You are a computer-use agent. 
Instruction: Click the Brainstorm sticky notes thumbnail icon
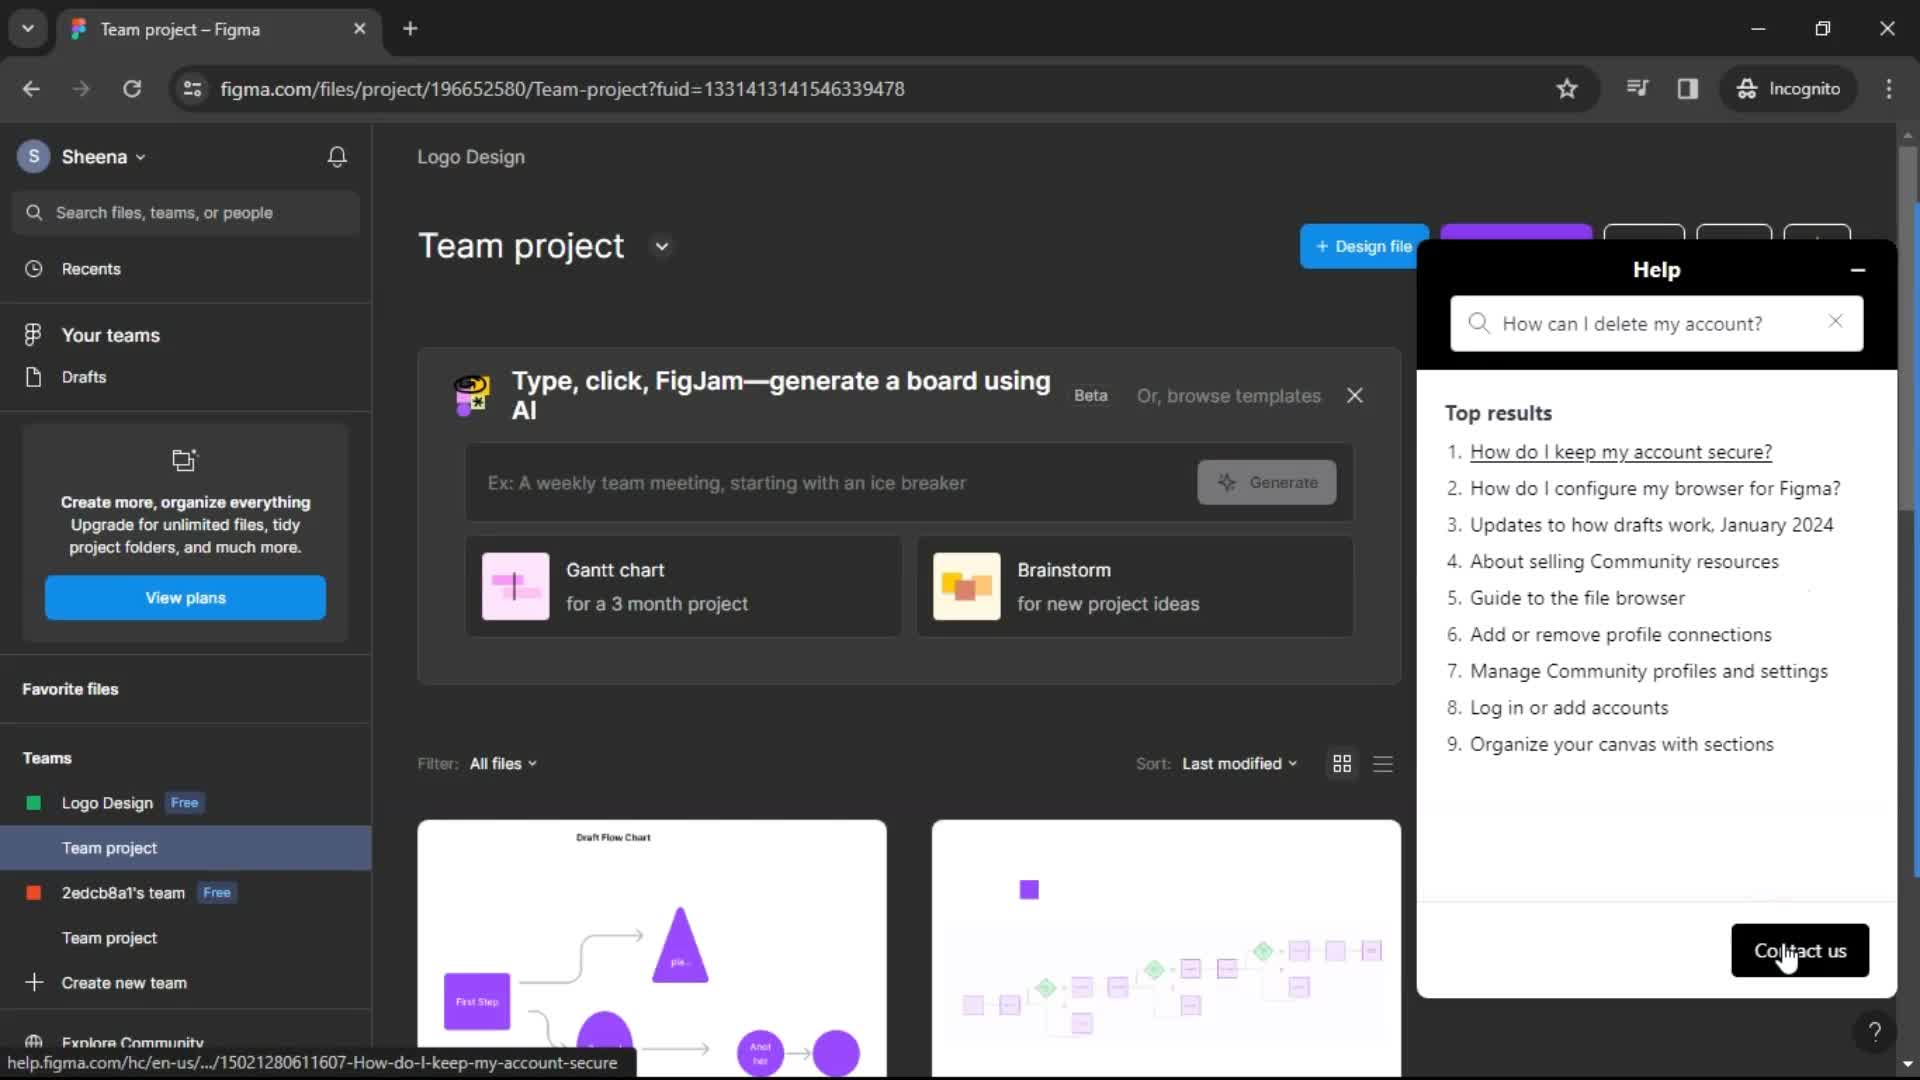(x=966, y=587)
